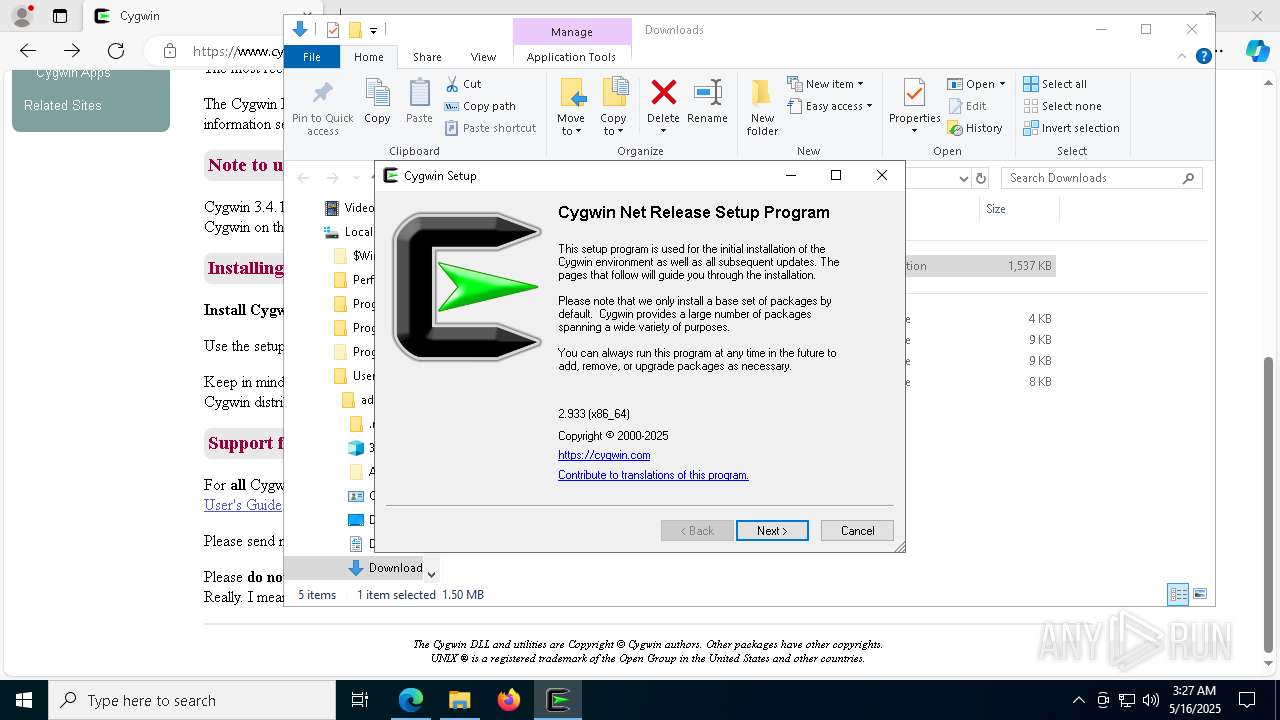Click the 1,537 KB file row

[x=980, y=266]
